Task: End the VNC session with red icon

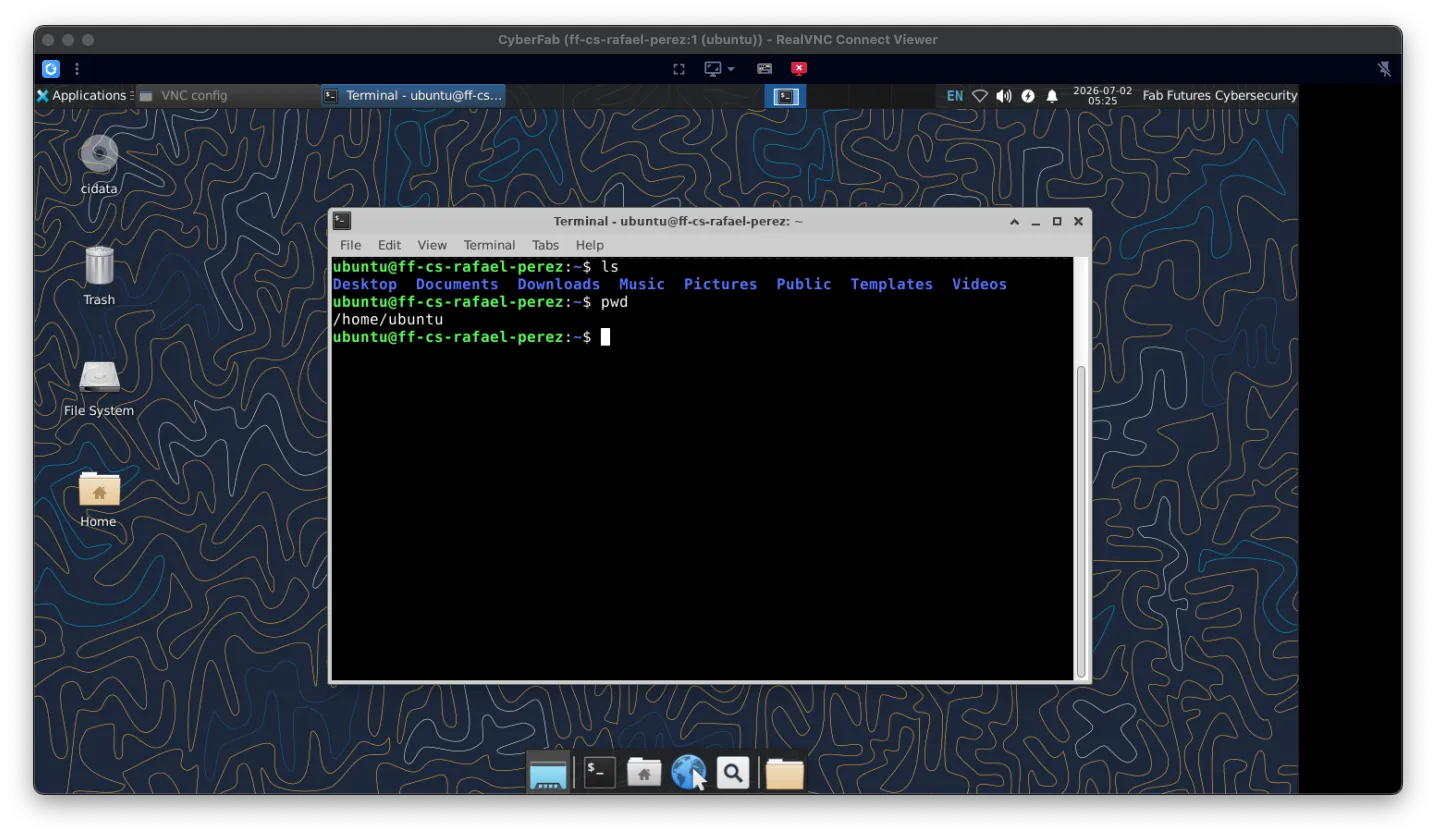Action: 799,69
